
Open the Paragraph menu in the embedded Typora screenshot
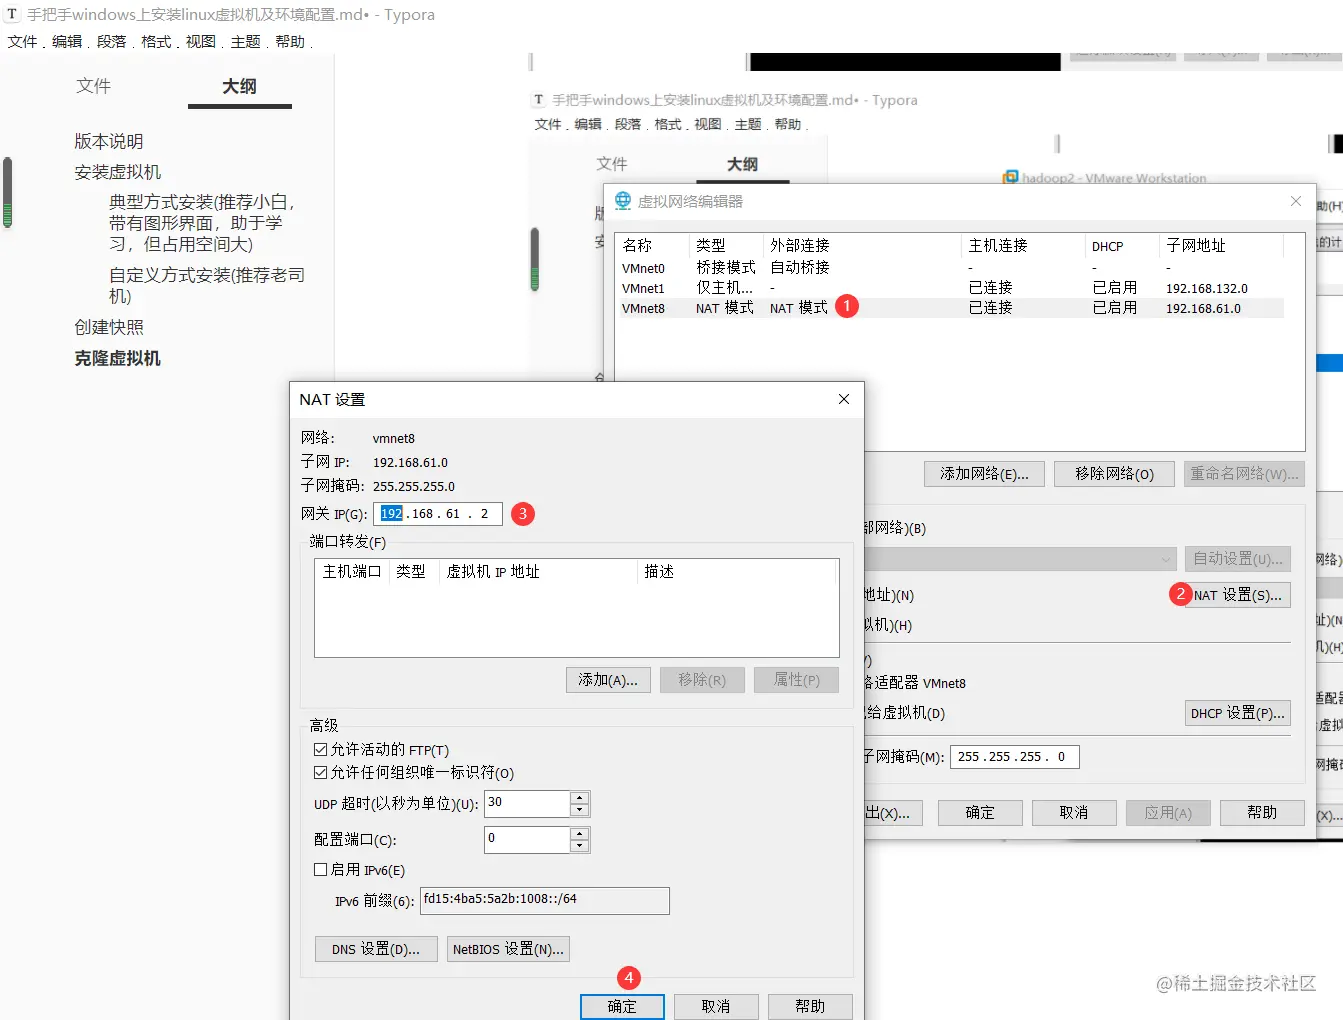[627, 124]
